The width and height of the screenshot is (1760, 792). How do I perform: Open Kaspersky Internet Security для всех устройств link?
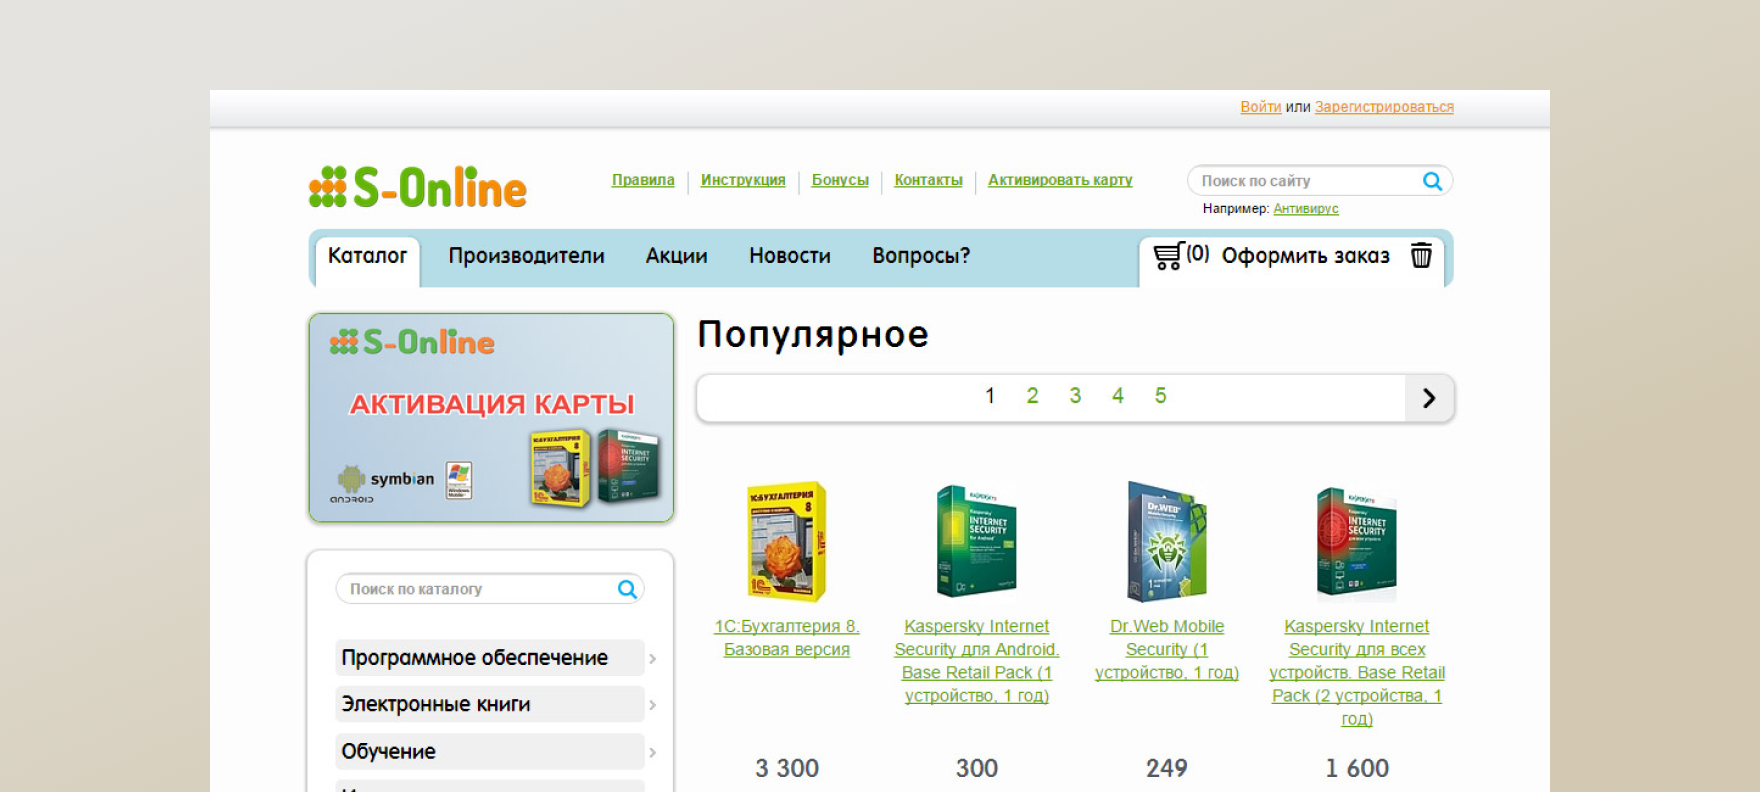tap(1357, 672)
